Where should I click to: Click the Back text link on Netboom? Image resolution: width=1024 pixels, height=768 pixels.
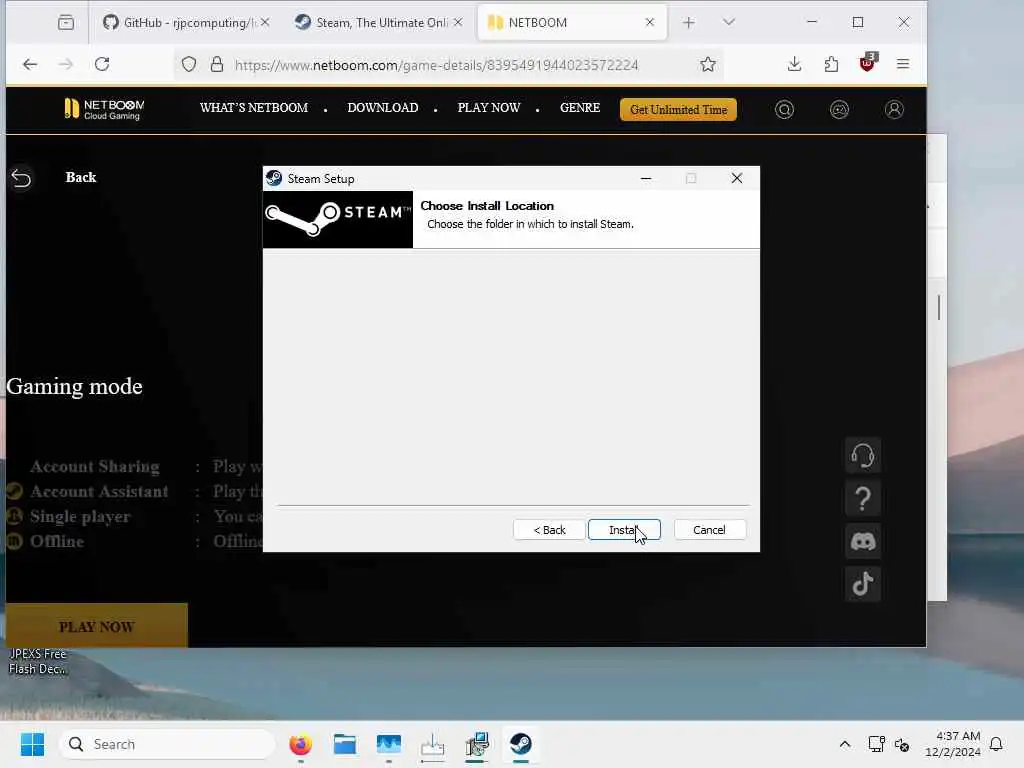click(x=81, y=177)
